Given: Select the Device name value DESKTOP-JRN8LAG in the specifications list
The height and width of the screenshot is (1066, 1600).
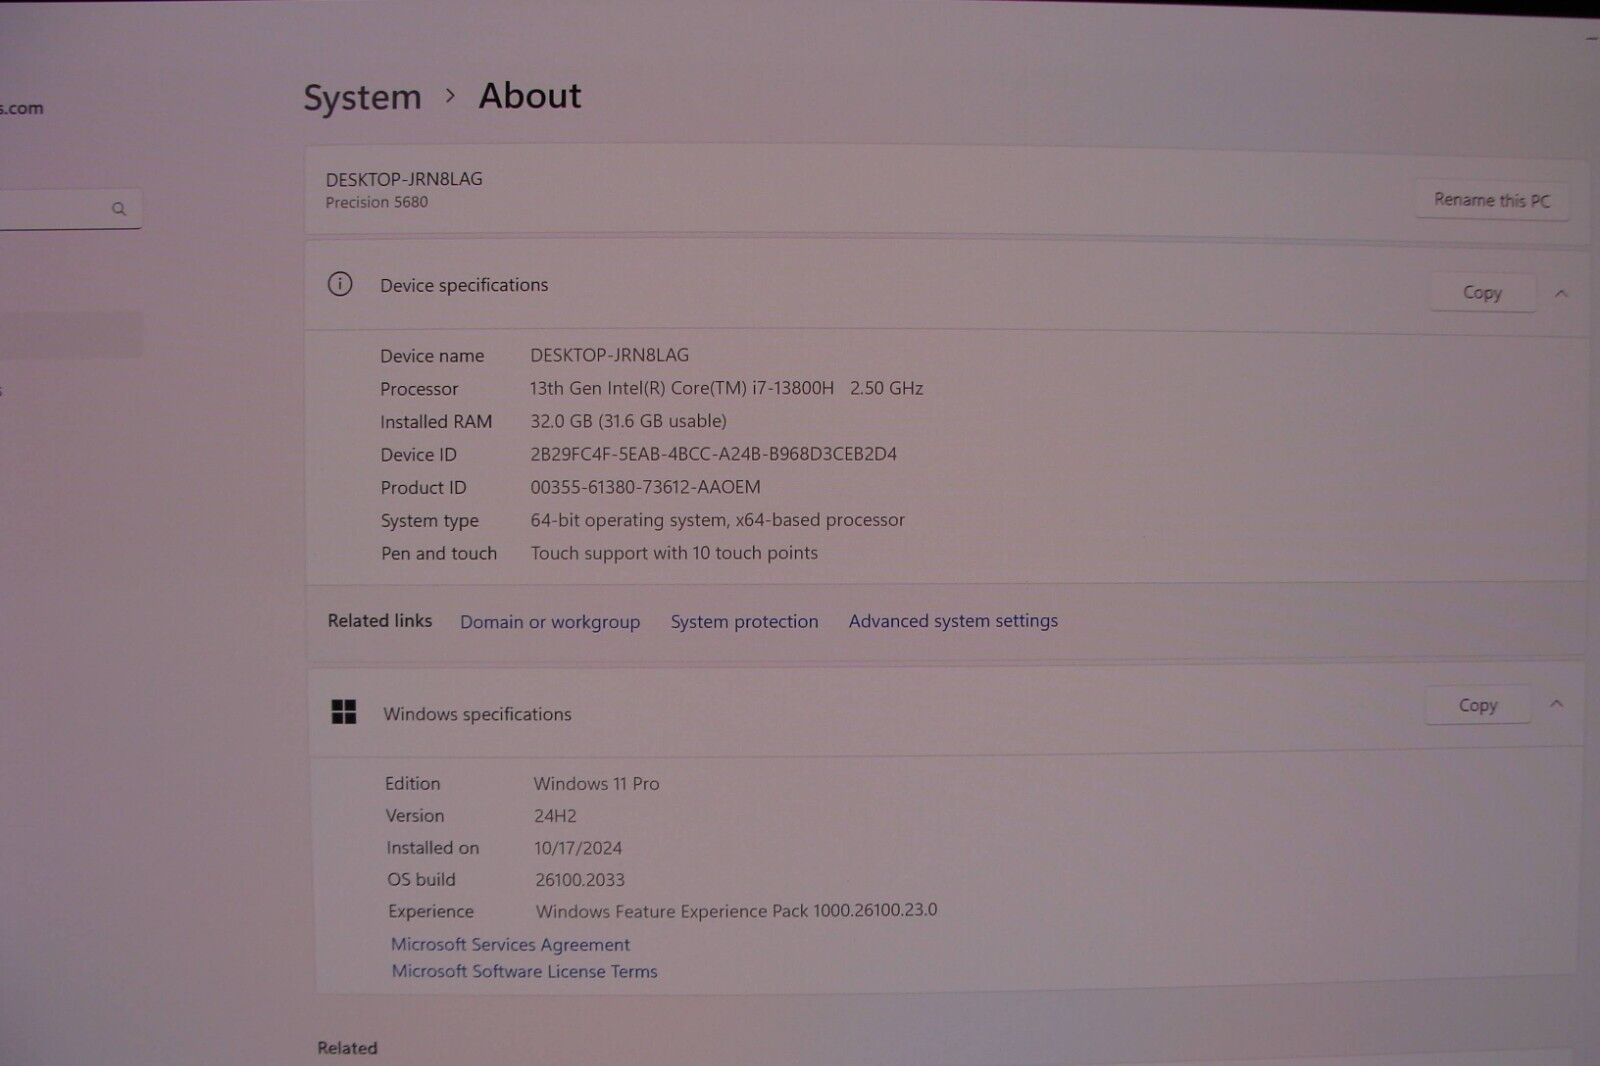Looking at the screenshot, I should 609,355.
